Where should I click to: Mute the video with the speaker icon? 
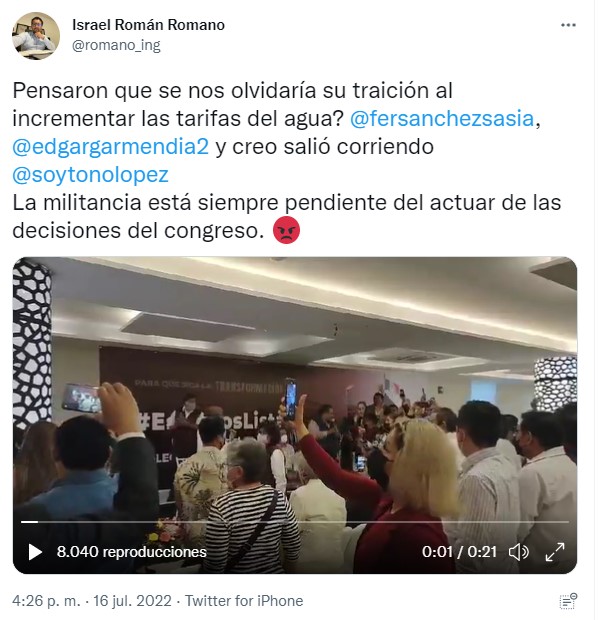click(518, 552)
